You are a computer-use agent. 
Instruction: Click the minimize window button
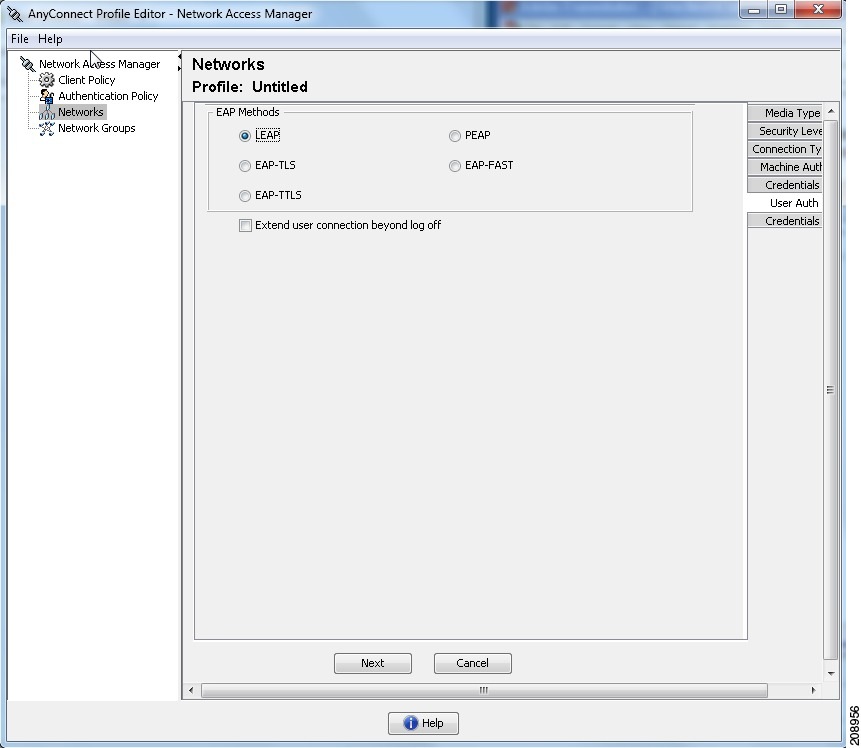(x=754, y=9)
